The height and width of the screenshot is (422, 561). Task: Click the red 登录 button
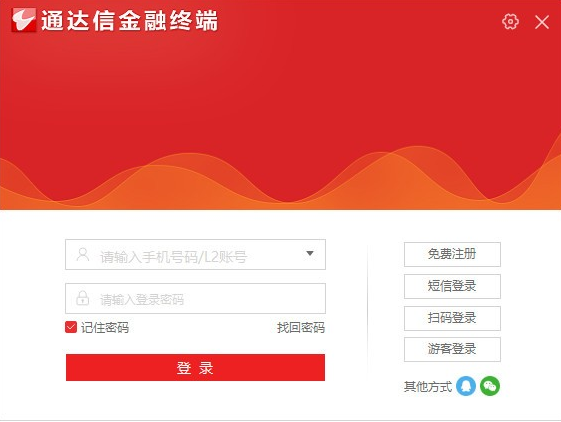195,368
